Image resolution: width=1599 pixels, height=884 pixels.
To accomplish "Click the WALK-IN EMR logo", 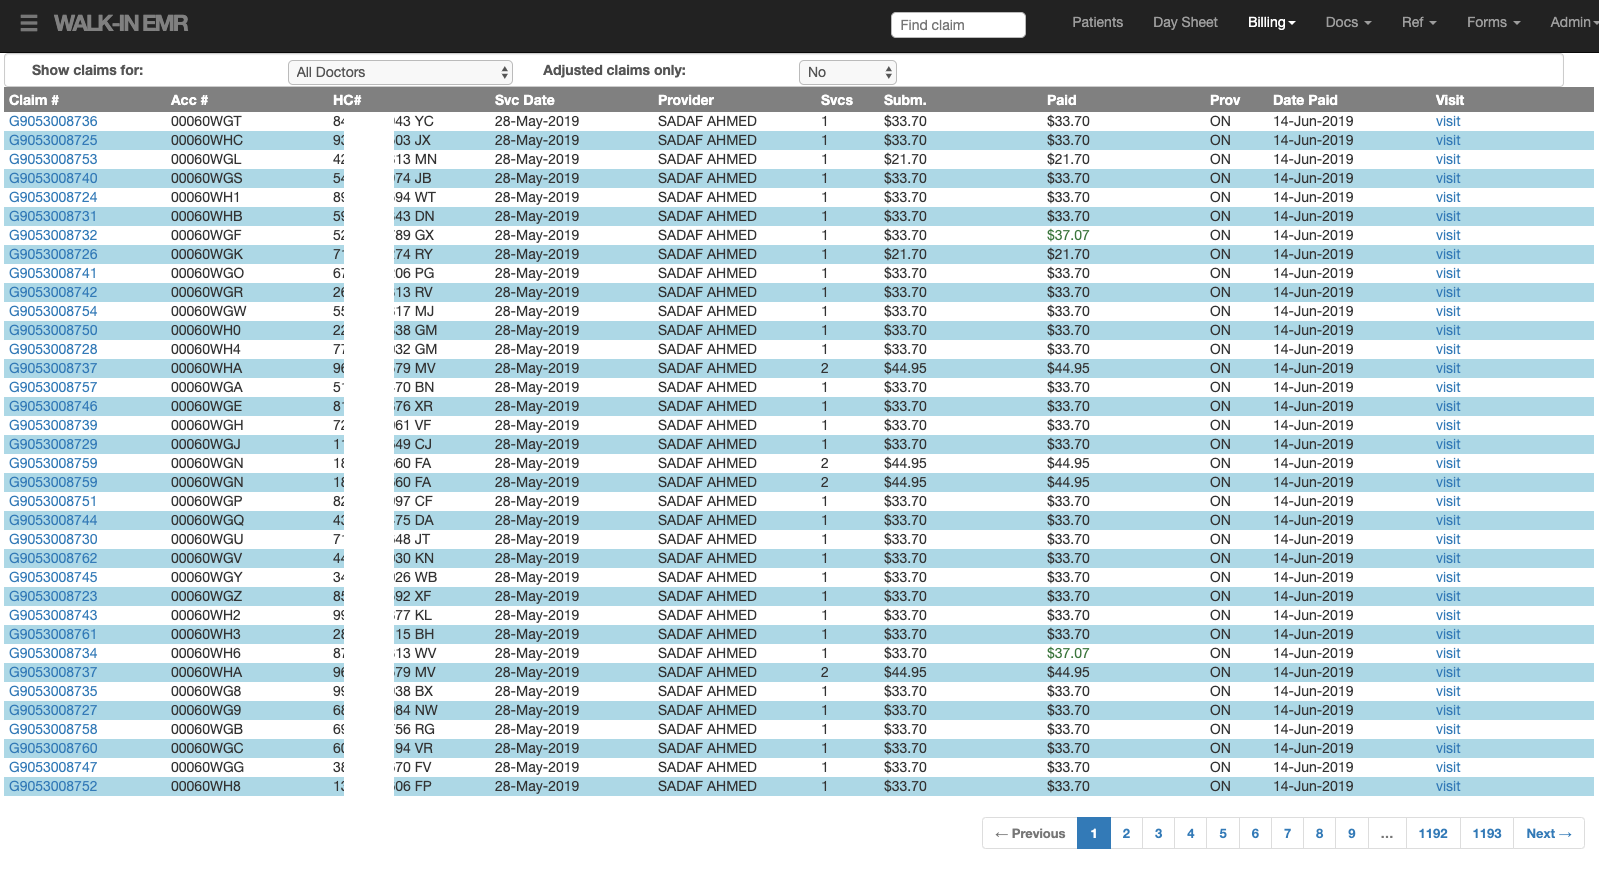I will [121, 23].
